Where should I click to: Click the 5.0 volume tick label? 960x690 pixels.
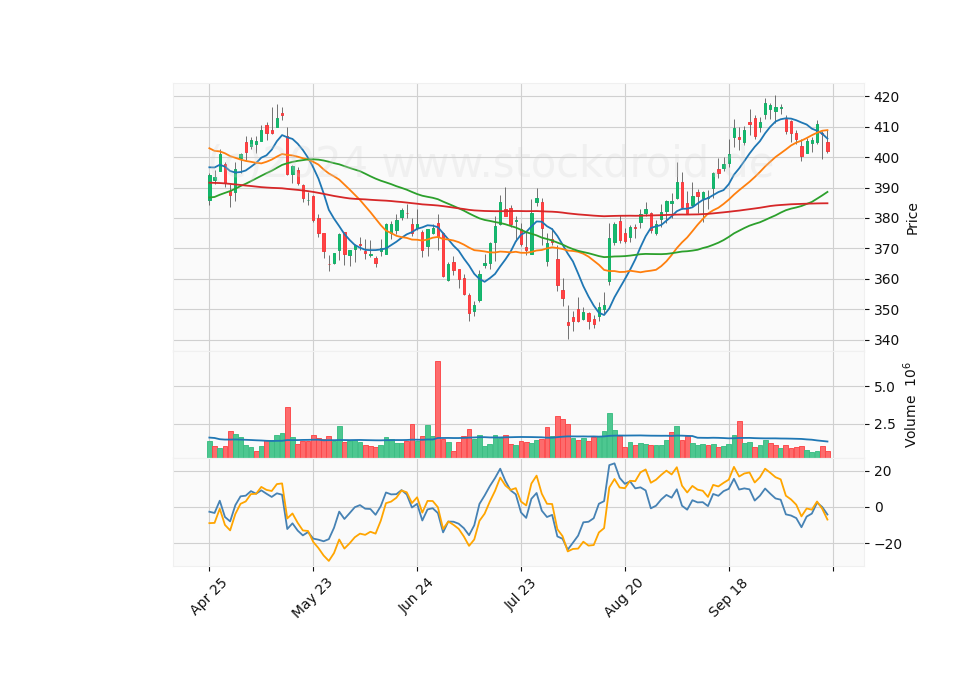(884, 387)
